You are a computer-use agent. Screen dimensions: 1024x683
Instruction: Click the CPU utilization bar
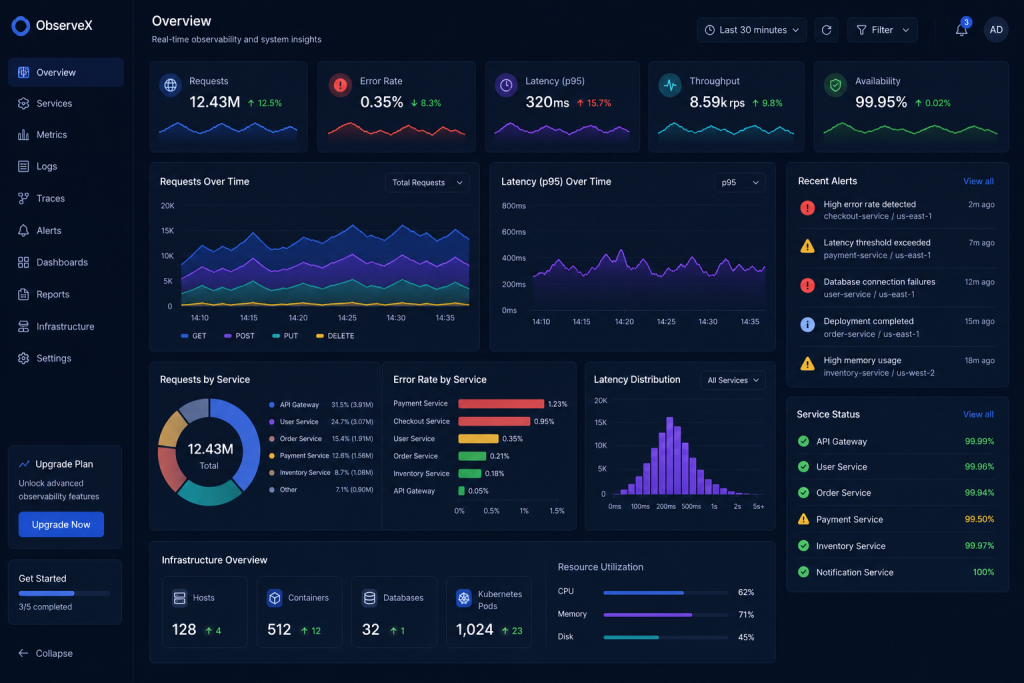(665, 593)
